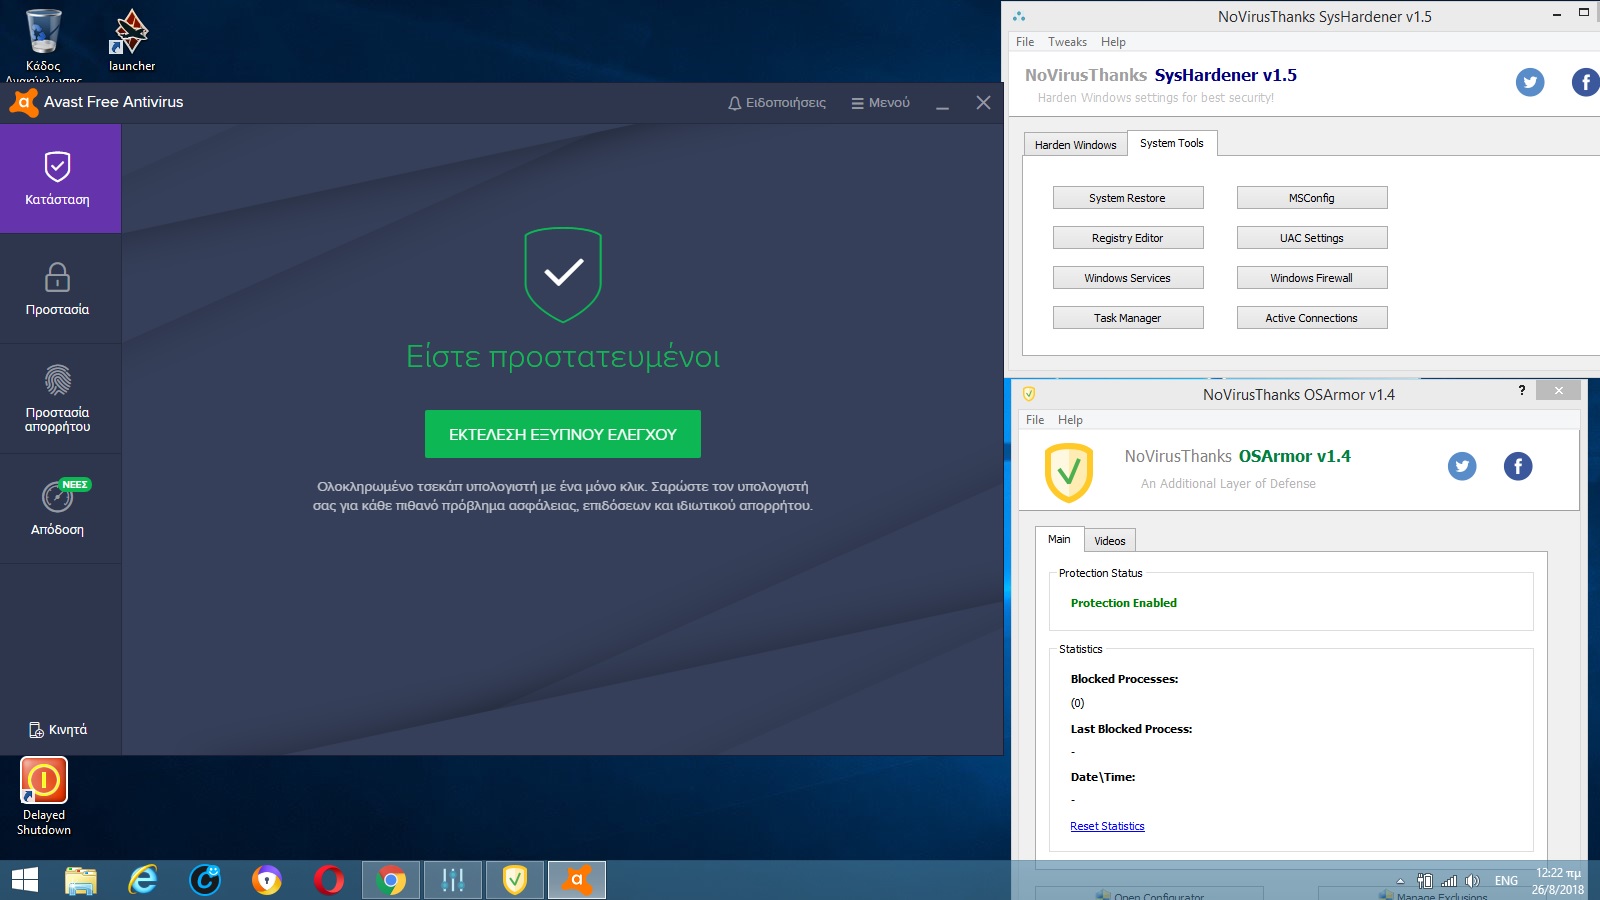Open Help menu in OSArmor
The height and width of the screenshot is (900, 1600).
[1070, 420]
